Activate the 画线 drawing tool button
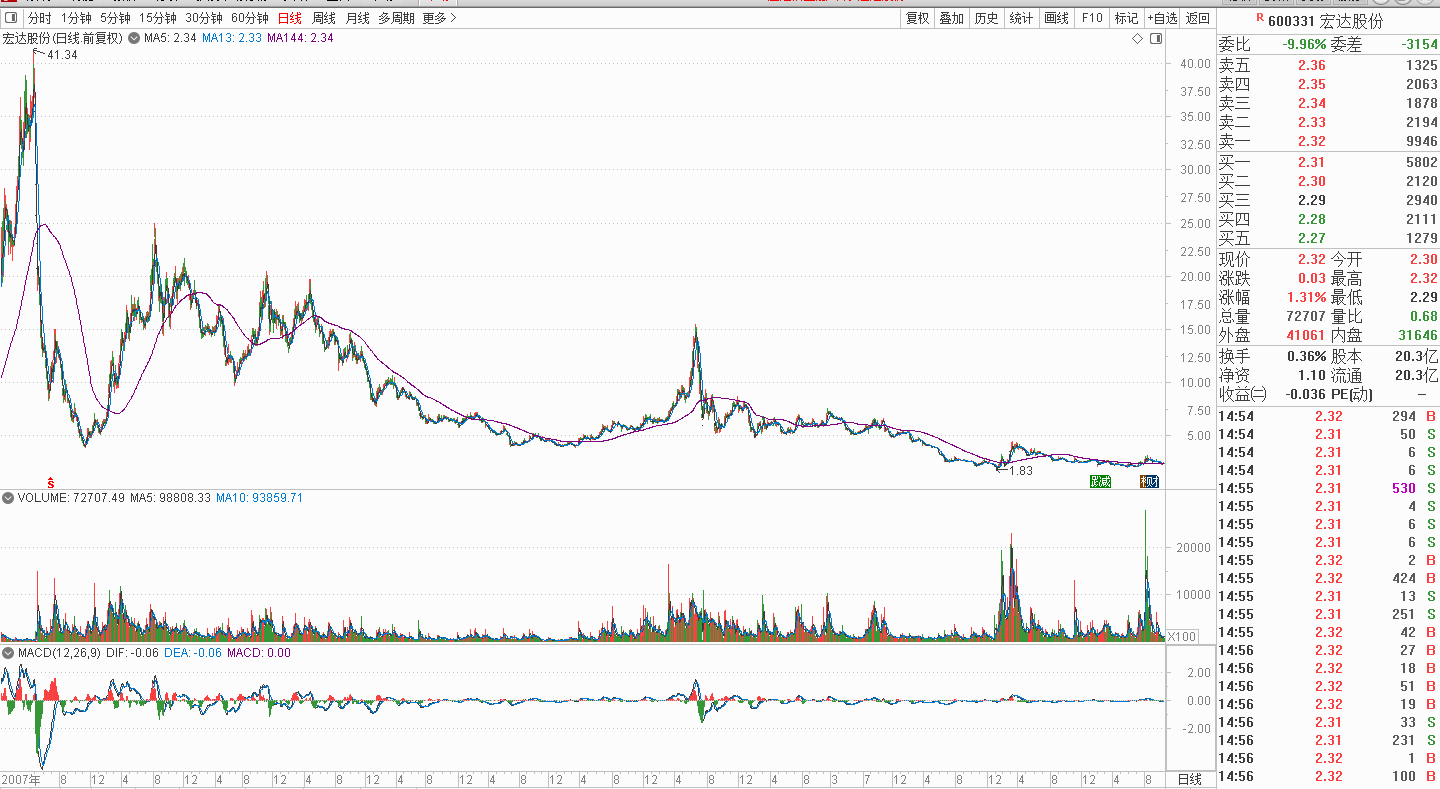Image resolution: width=1440 pixels, height=789 pixels. coord(1056,18)
